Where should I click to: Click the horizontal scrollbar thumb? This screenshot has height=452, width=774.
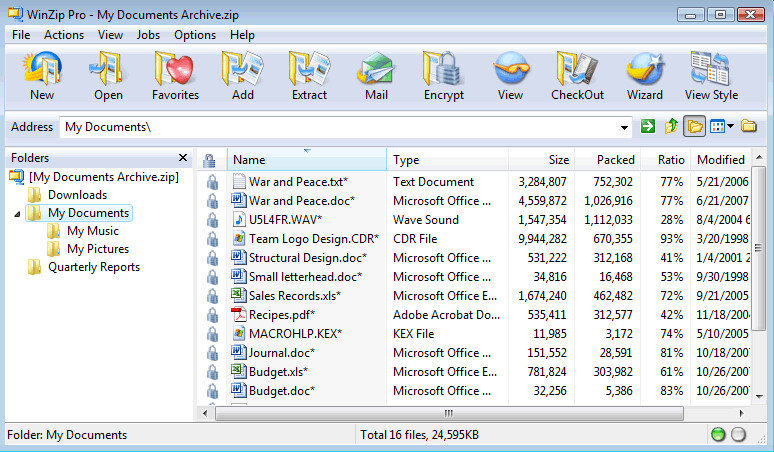[x=449, y=413]
